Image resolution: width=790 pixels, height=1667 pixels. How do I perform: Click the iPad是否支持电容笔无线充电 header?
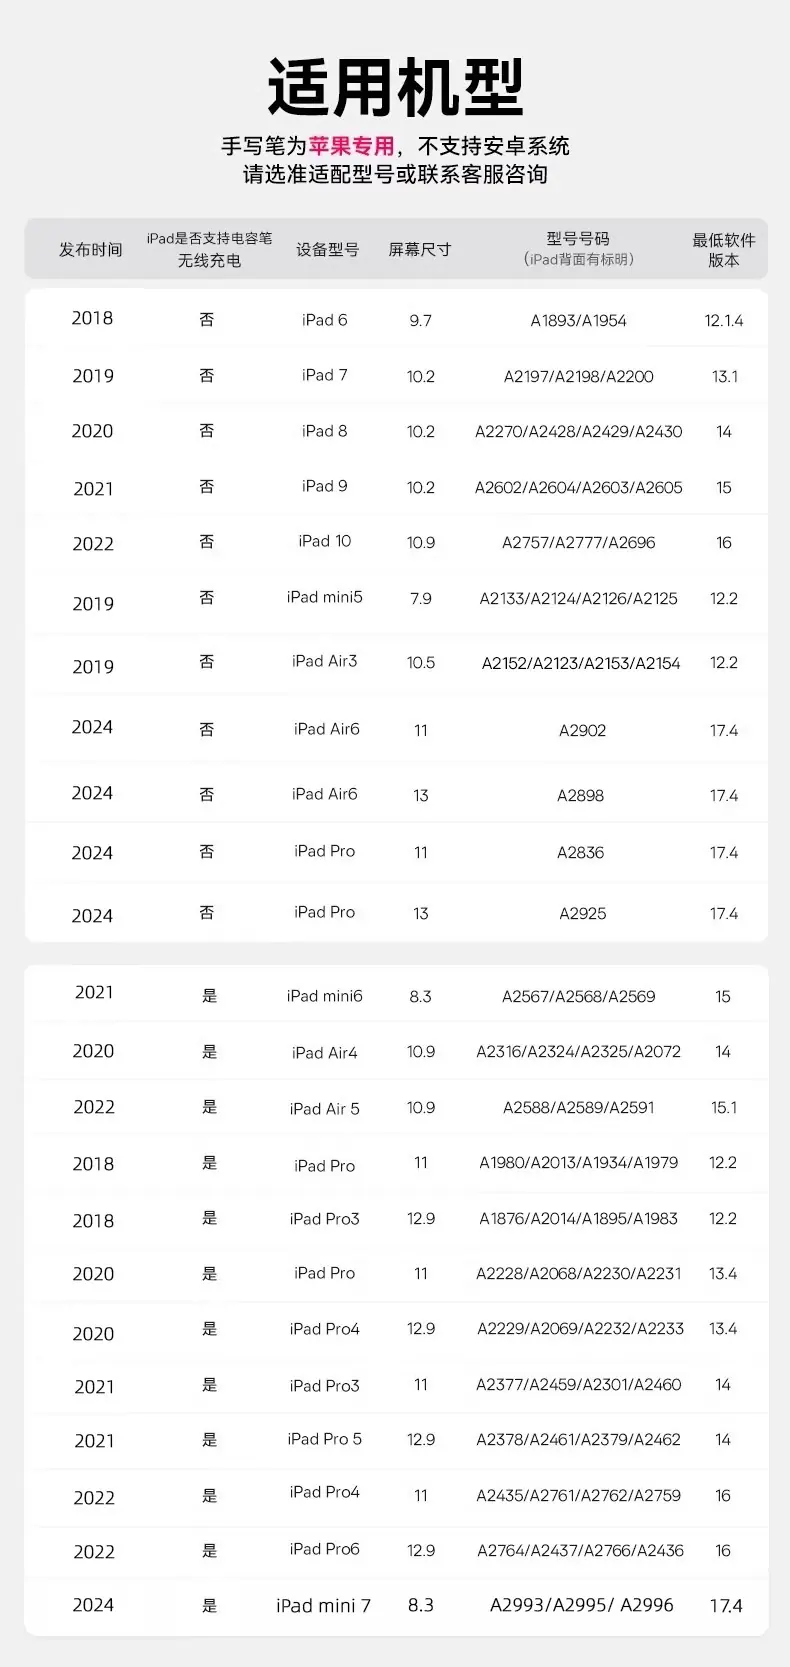pyautogui.click(x=209, y=249)
